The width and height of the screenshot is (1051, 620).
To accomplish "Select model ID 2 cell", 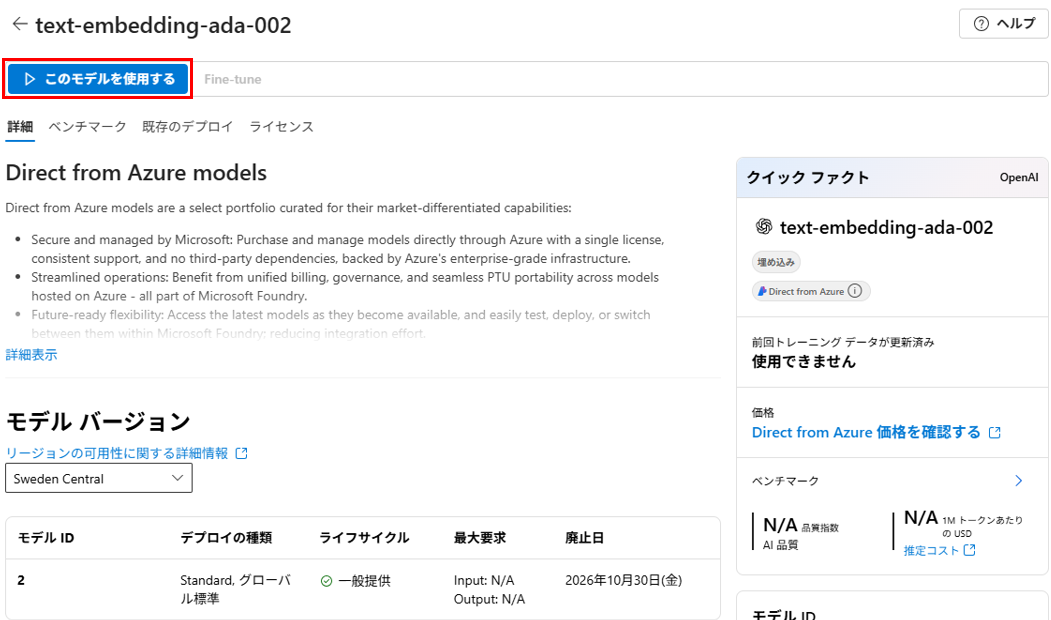I will pos(21,580).
